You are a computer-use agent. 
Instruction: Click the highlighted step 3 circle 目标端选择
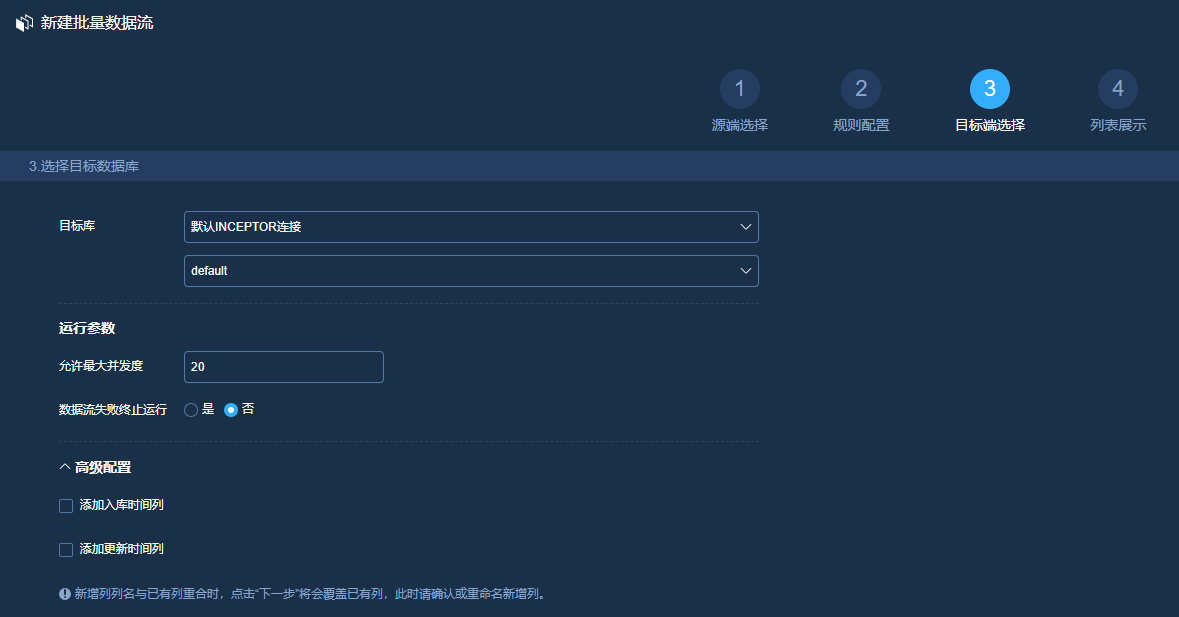(990, 88)
